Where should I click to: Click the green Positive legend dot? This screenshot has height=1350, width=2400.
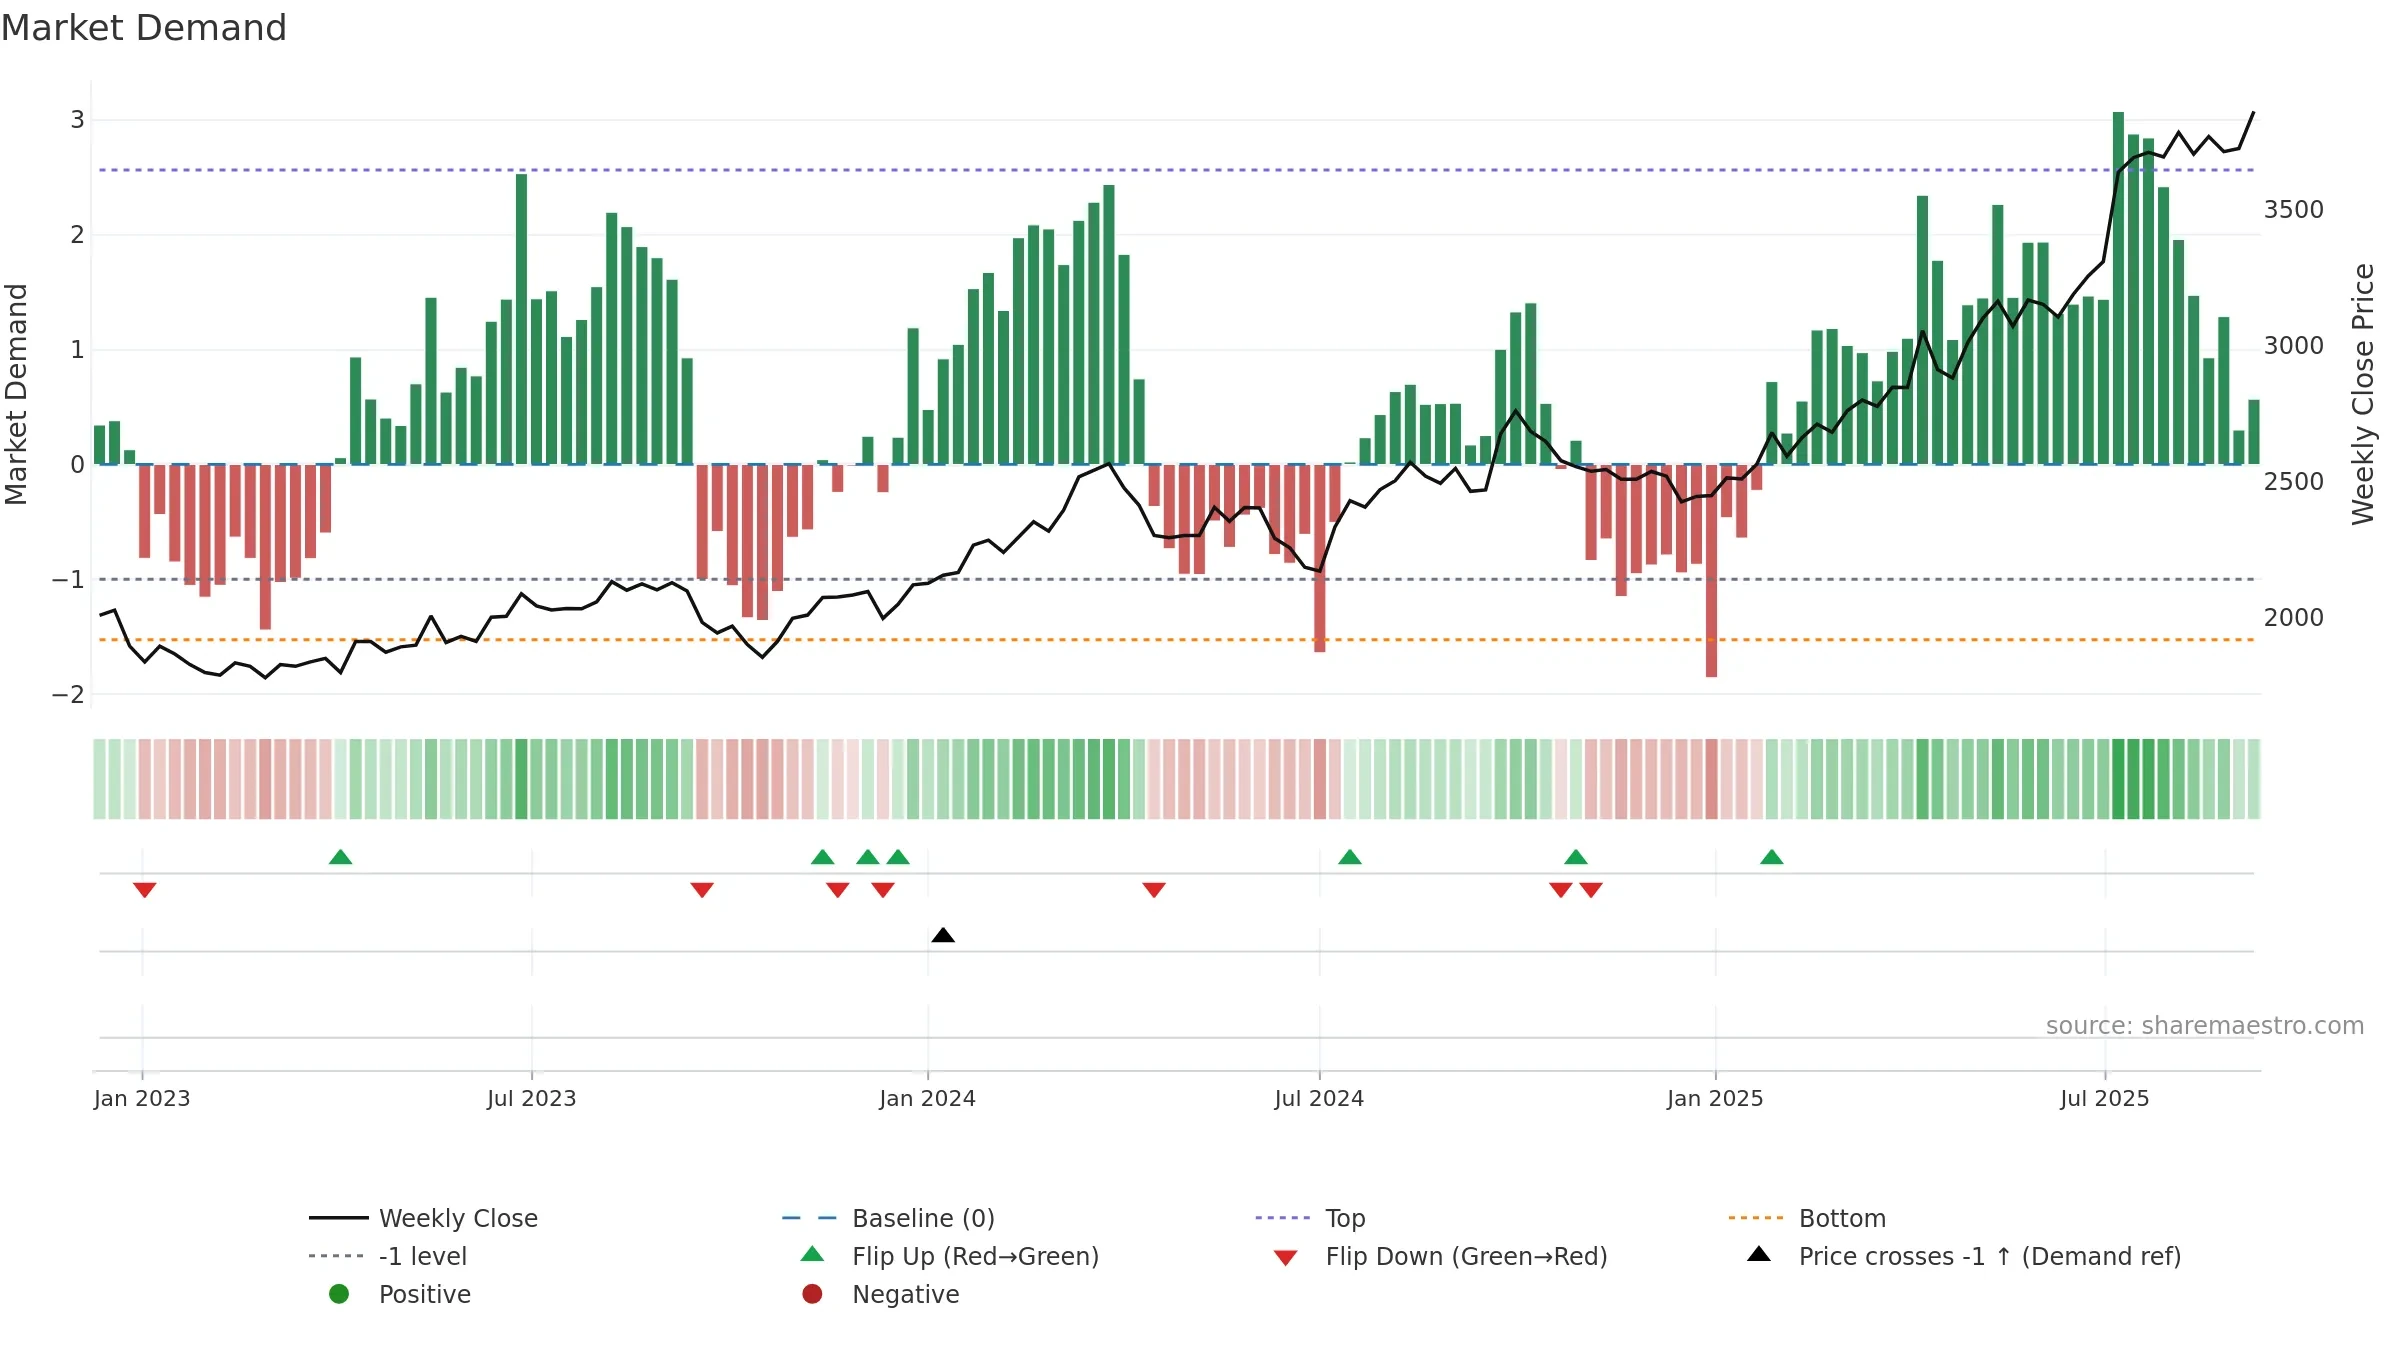pyautogui.click(x=339, y=1294)
